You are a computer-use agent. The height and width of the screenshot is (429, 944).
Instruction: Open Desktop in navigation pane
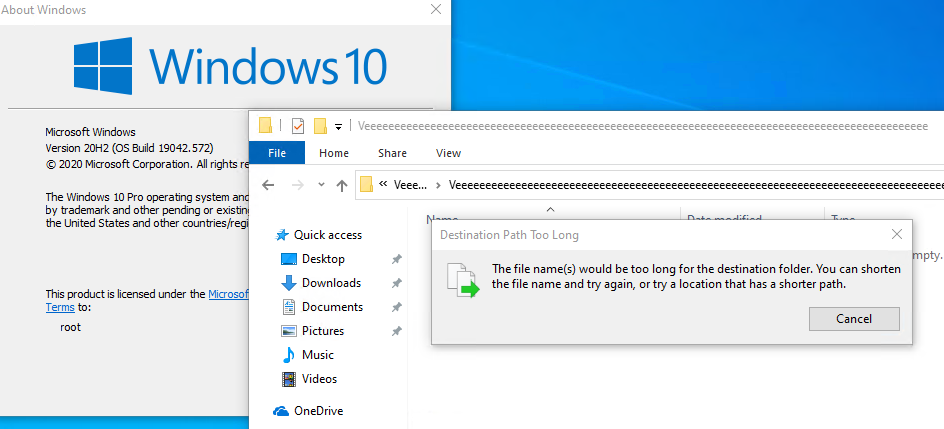323,259
